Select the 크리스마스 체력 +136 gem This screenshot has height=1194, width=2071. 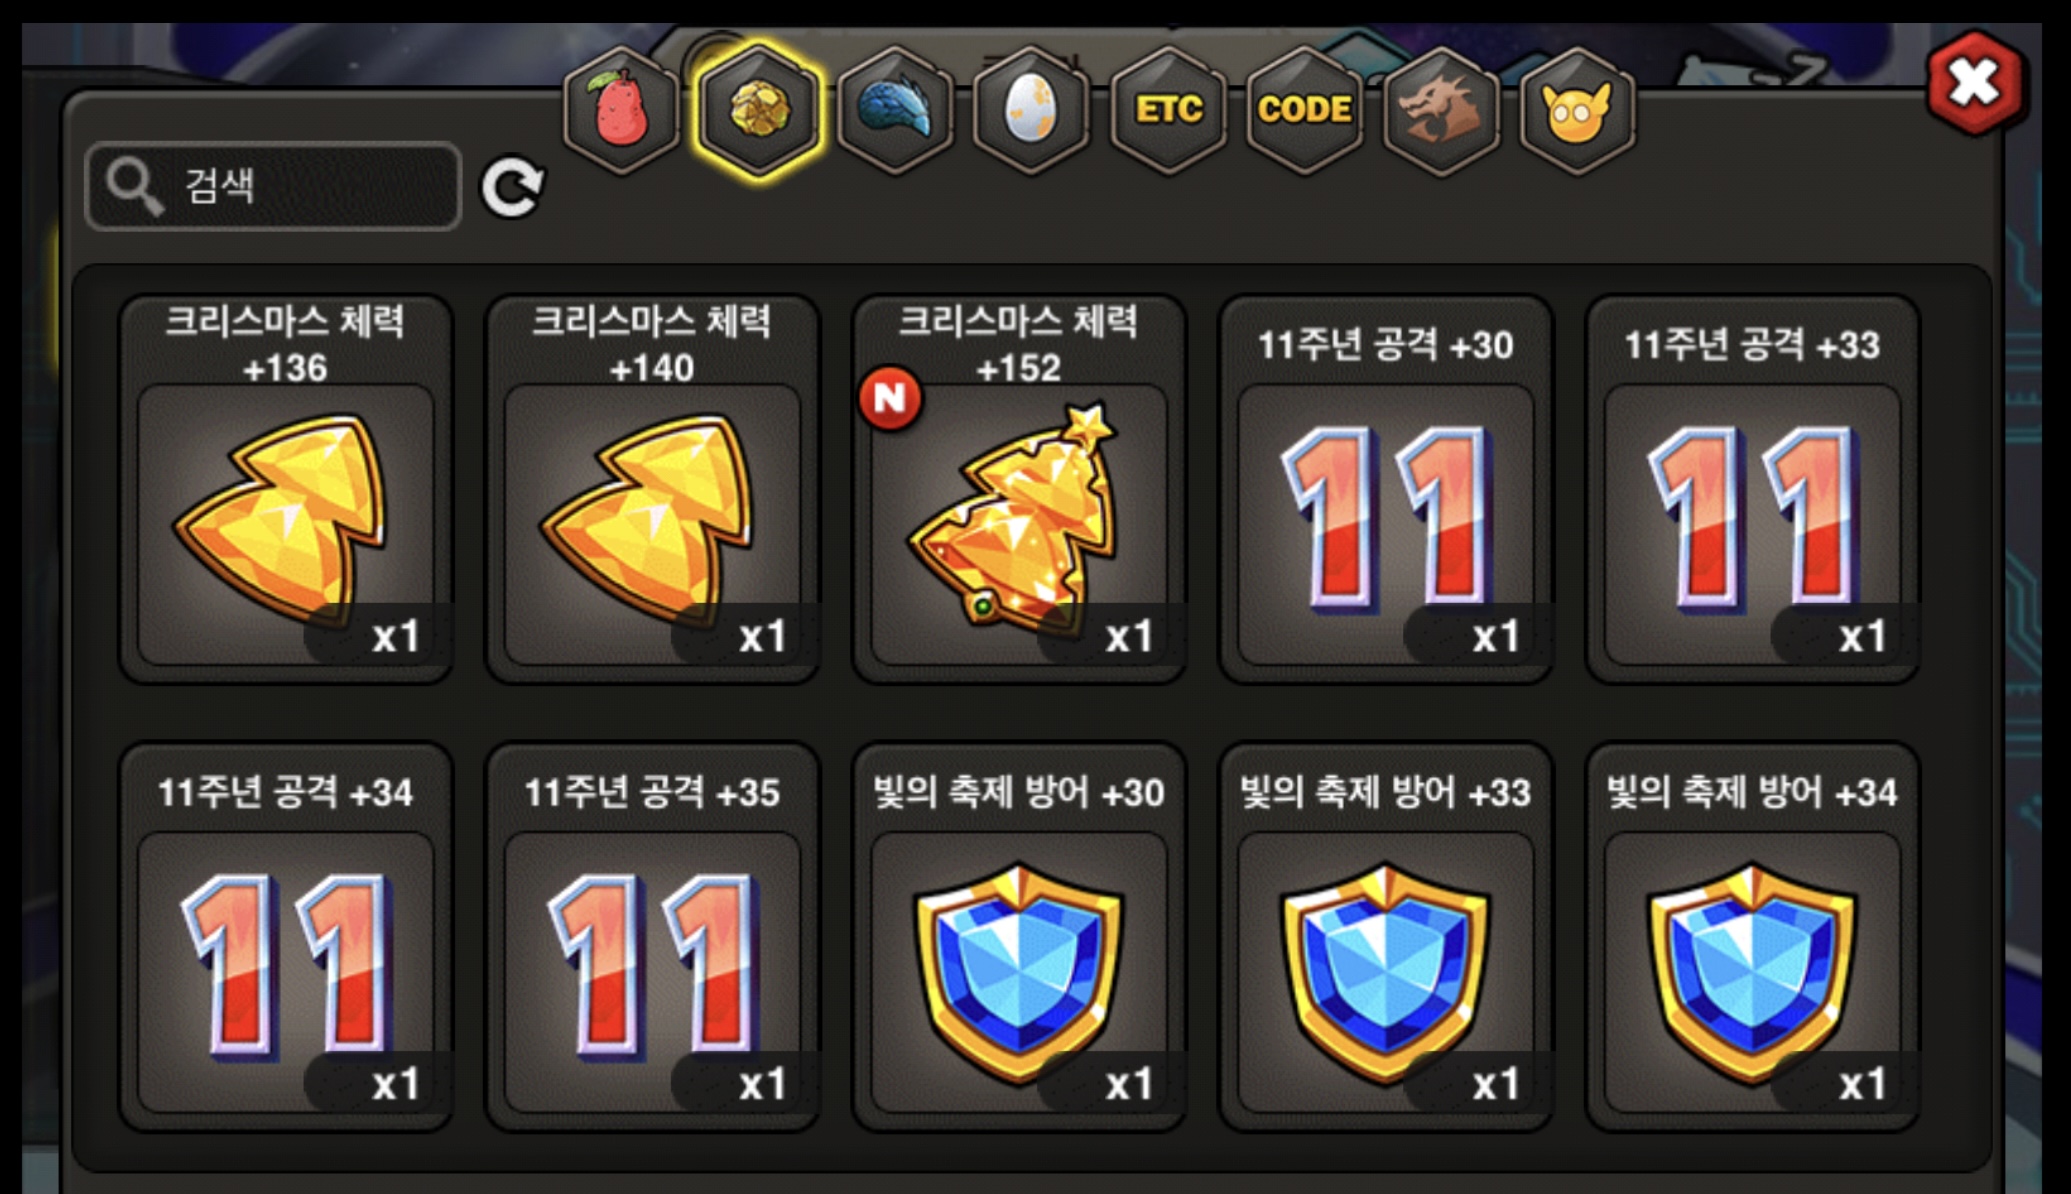pos(286,488)
